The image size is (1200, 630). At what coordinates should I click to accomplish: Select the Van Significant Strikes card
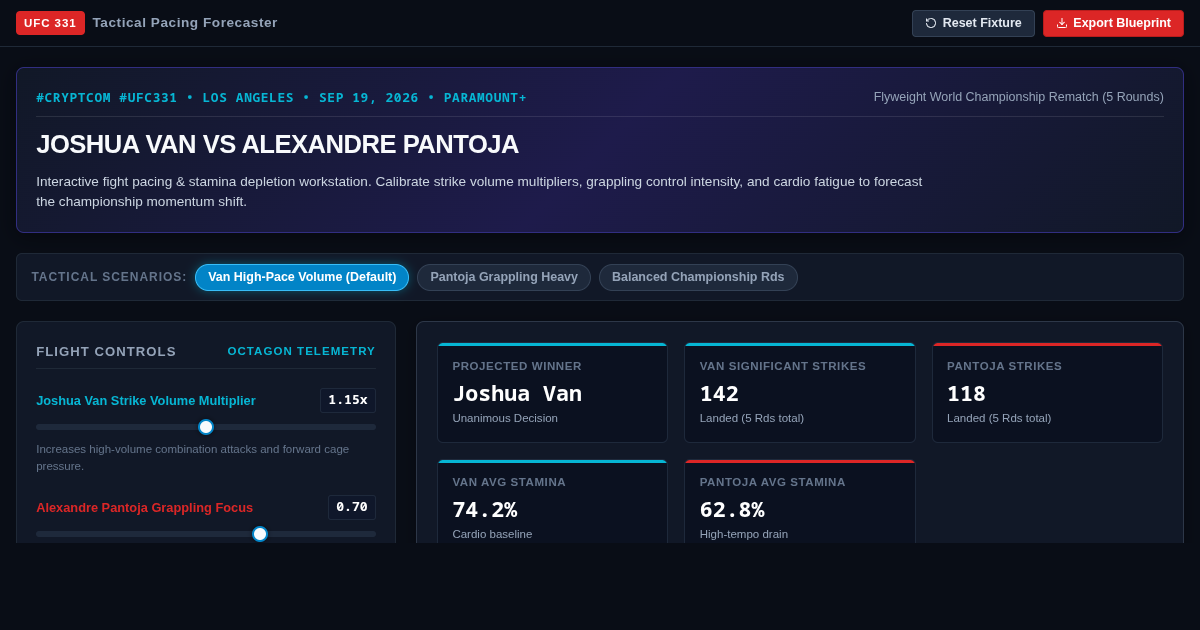point(800,393)
